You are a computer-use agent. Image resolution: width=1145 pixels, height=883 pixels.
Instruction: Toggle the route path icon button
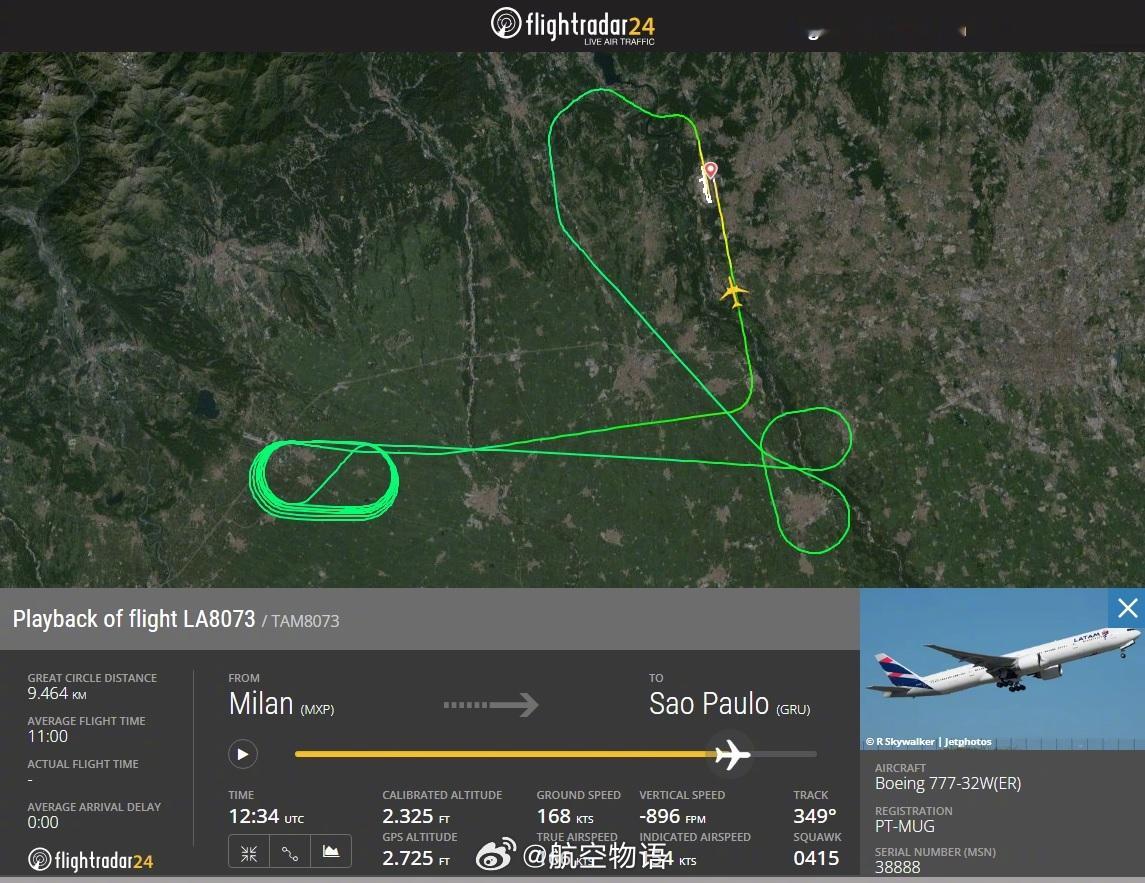(290, 852)
